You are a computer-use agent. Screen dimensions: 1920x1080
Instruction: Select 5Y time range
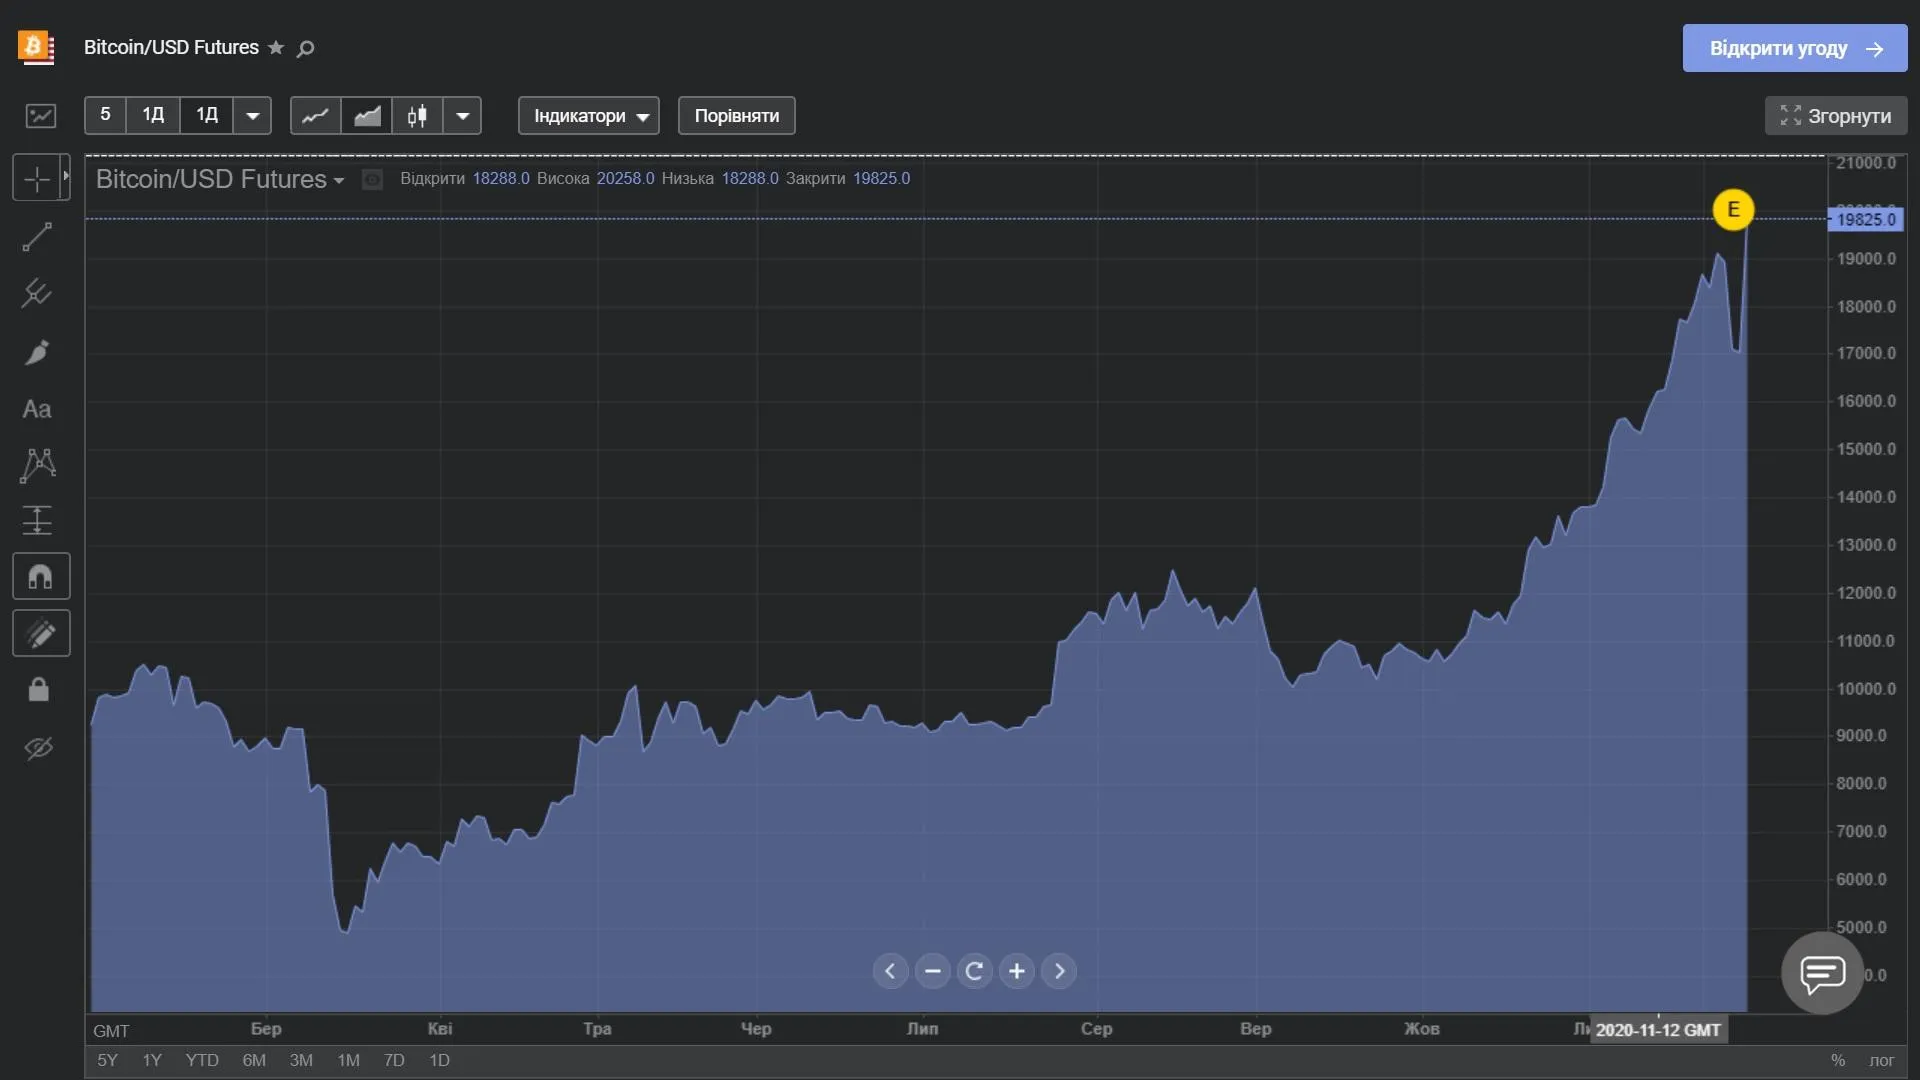click(107, 1060)
